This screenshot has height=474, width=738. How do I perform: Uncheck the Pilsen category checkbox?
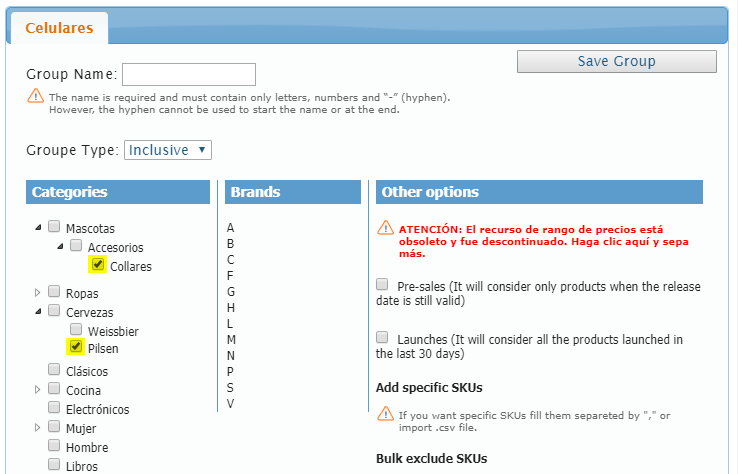point(76,347)
